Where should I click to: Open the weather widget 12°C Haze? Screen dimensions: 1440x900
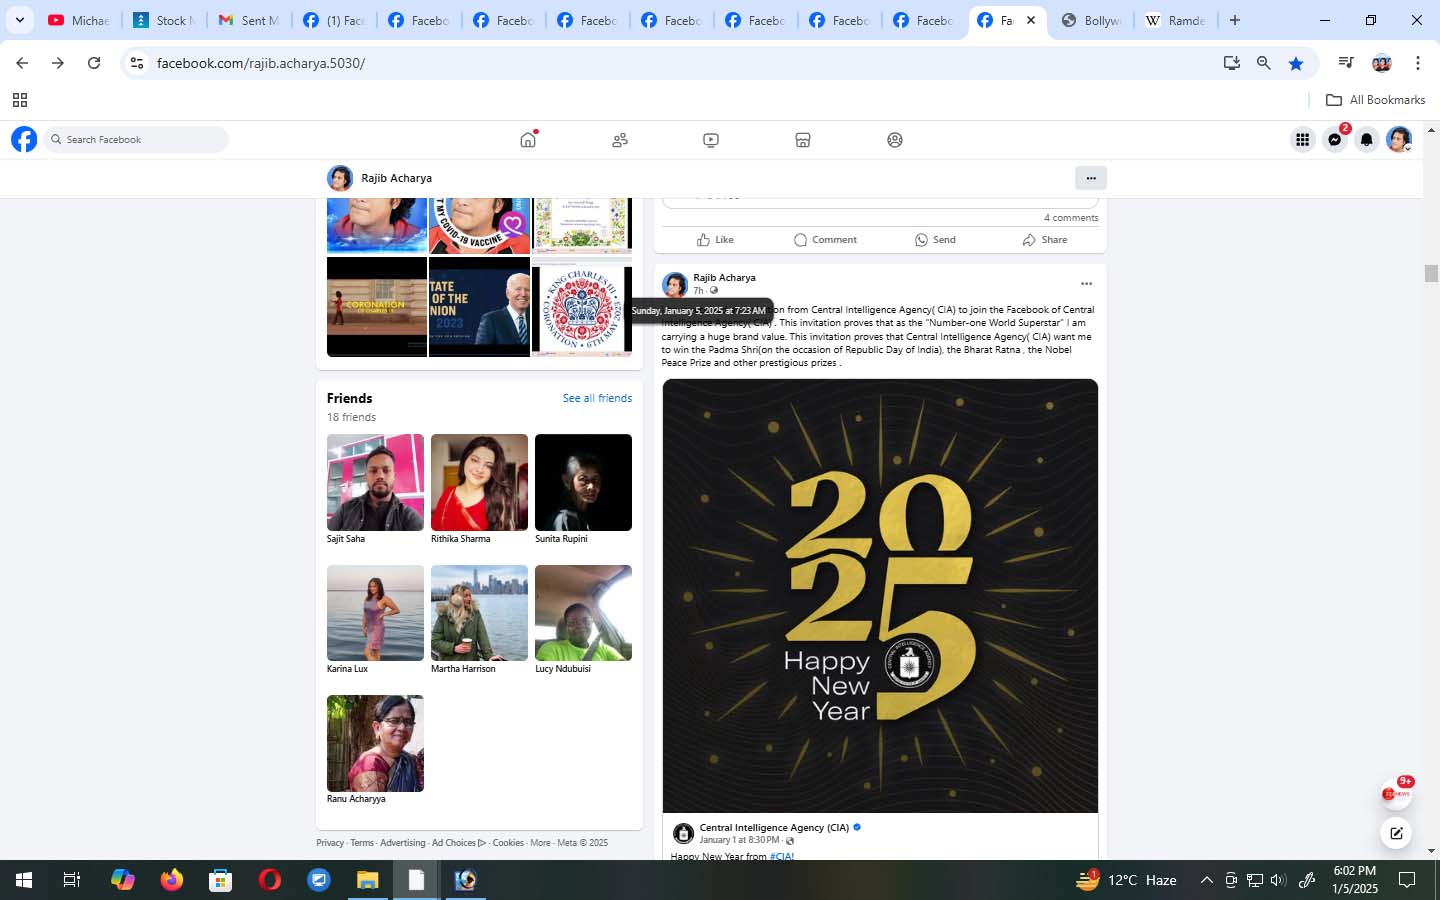[1126, 880]
